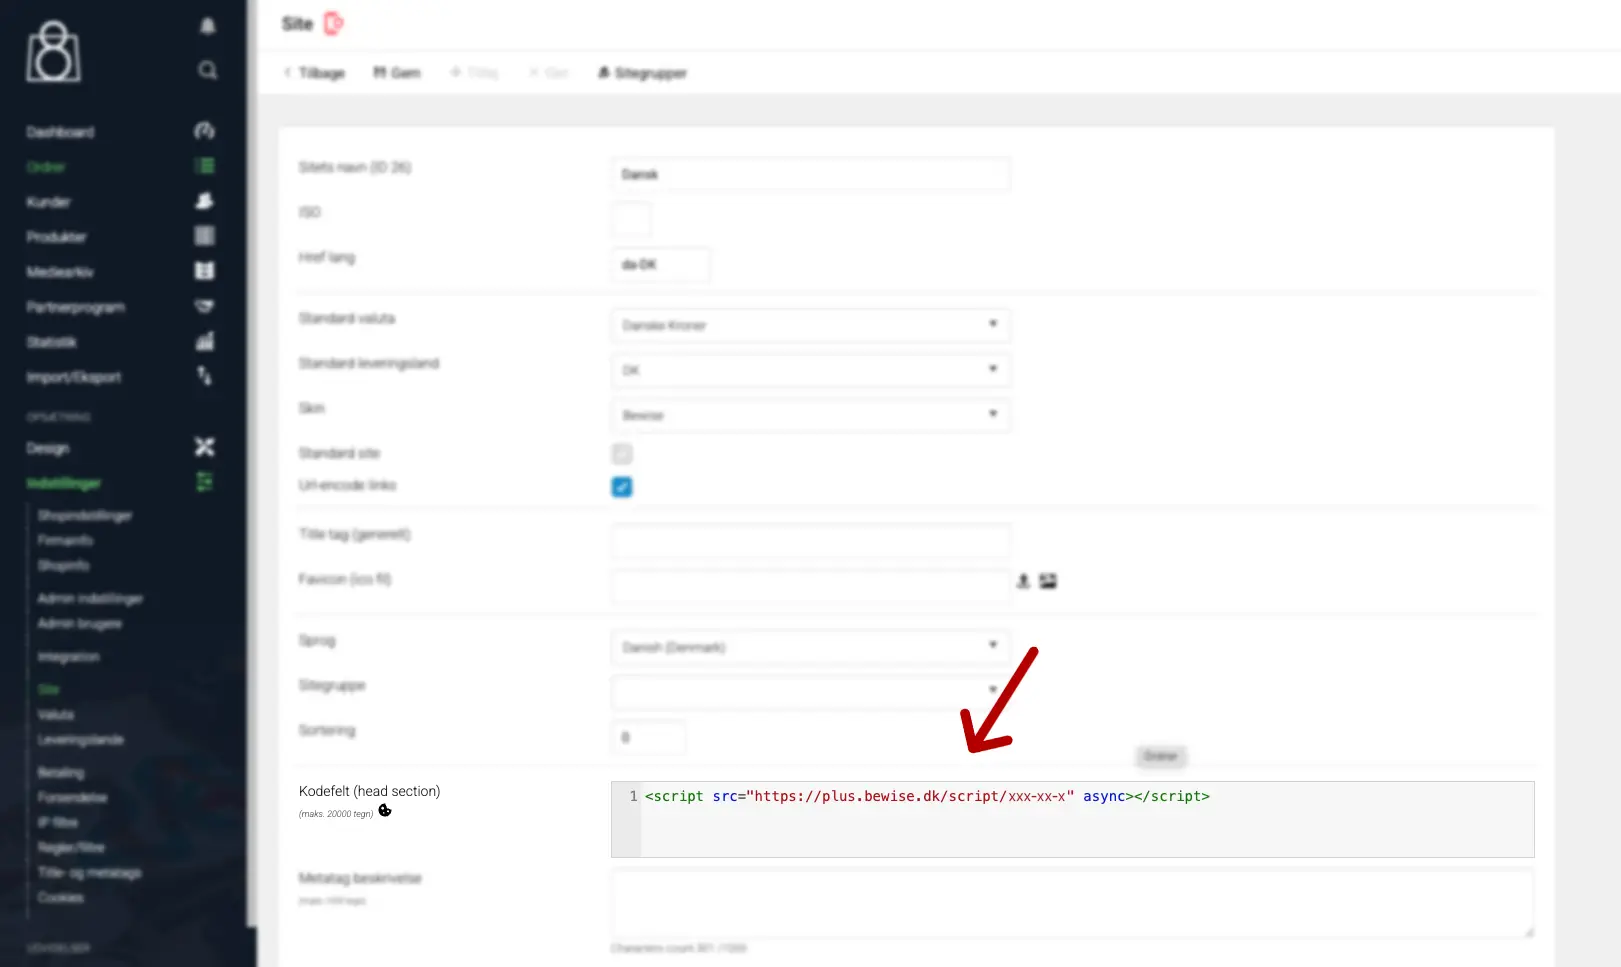The width and height of the screenshot is (1621, 967).
Task: Click the Sitets navn input field
Action: click(x=811, y=174)
